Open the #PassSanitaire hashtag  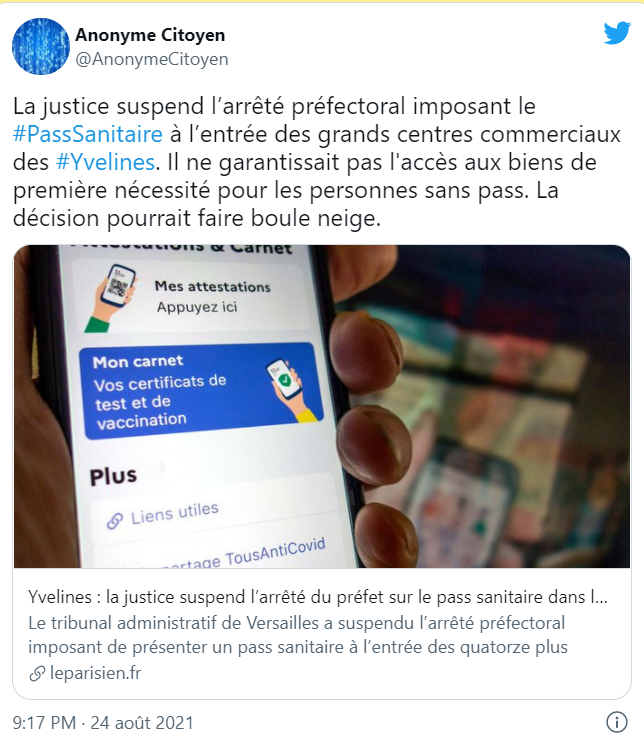point(88,134)
